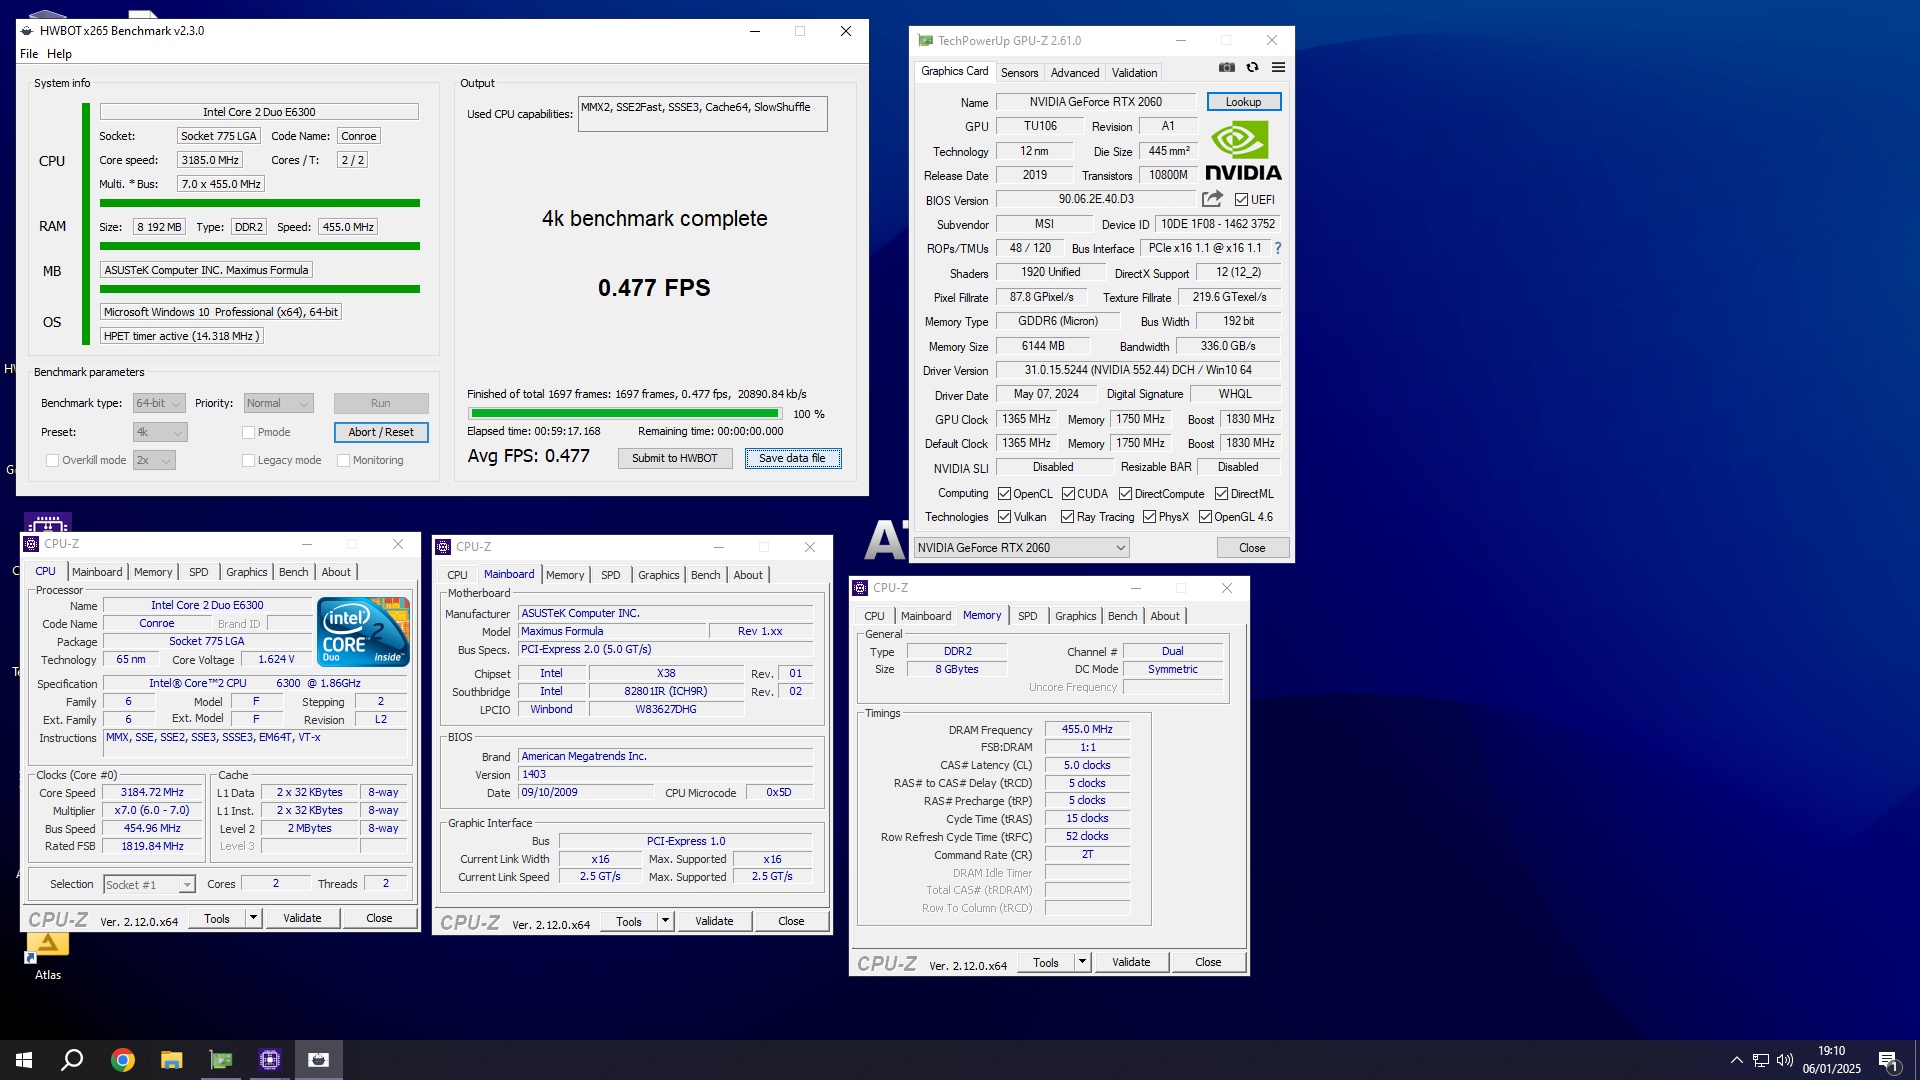Open the volume tray icon

(1785, 1060)
